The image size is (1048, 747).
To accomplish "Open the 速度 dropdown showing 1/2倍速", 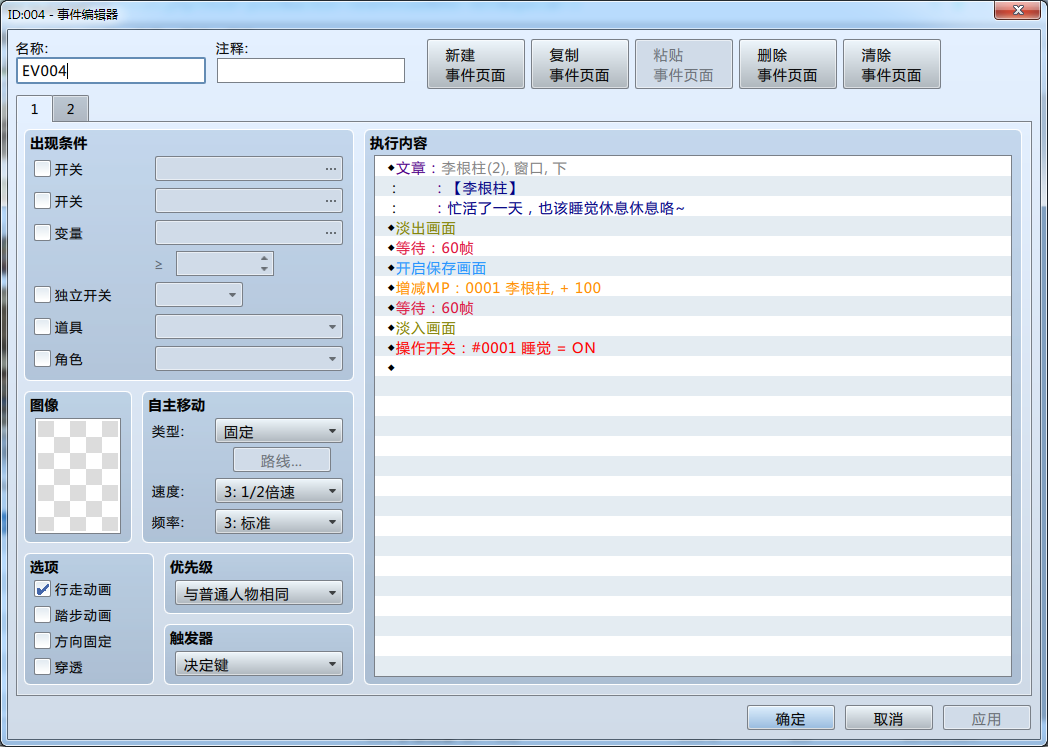I will pos(279,491).
